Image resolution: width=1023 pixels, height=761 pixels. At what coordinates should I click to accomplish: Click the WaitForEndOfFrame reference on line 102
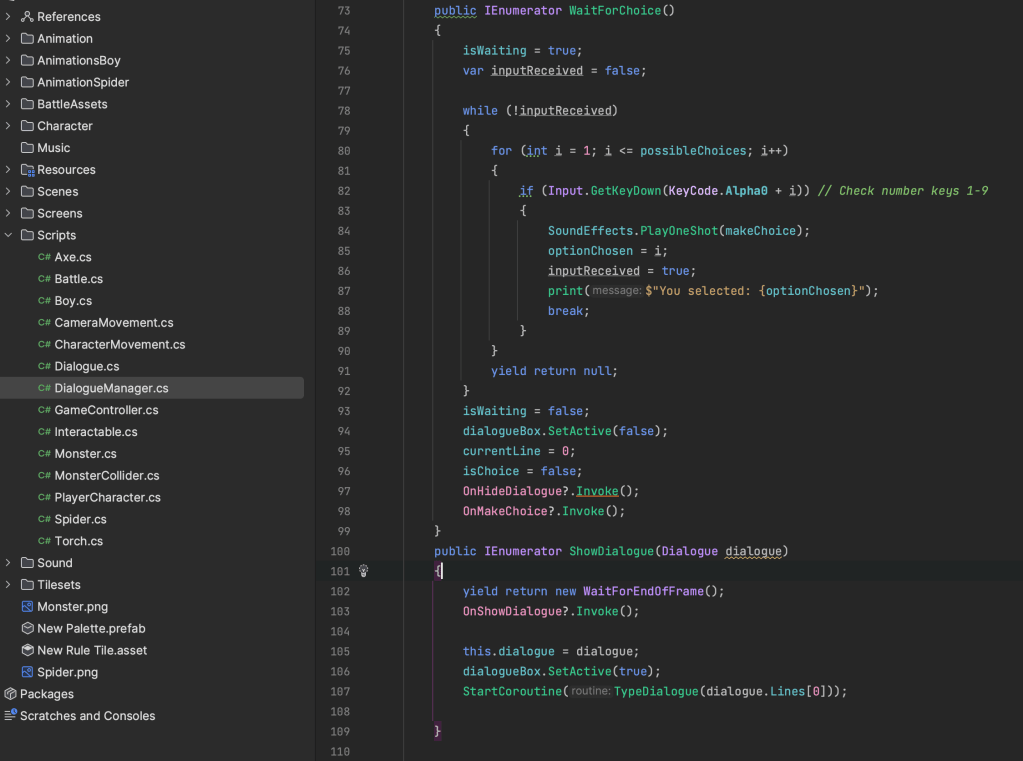coord(642,591)
